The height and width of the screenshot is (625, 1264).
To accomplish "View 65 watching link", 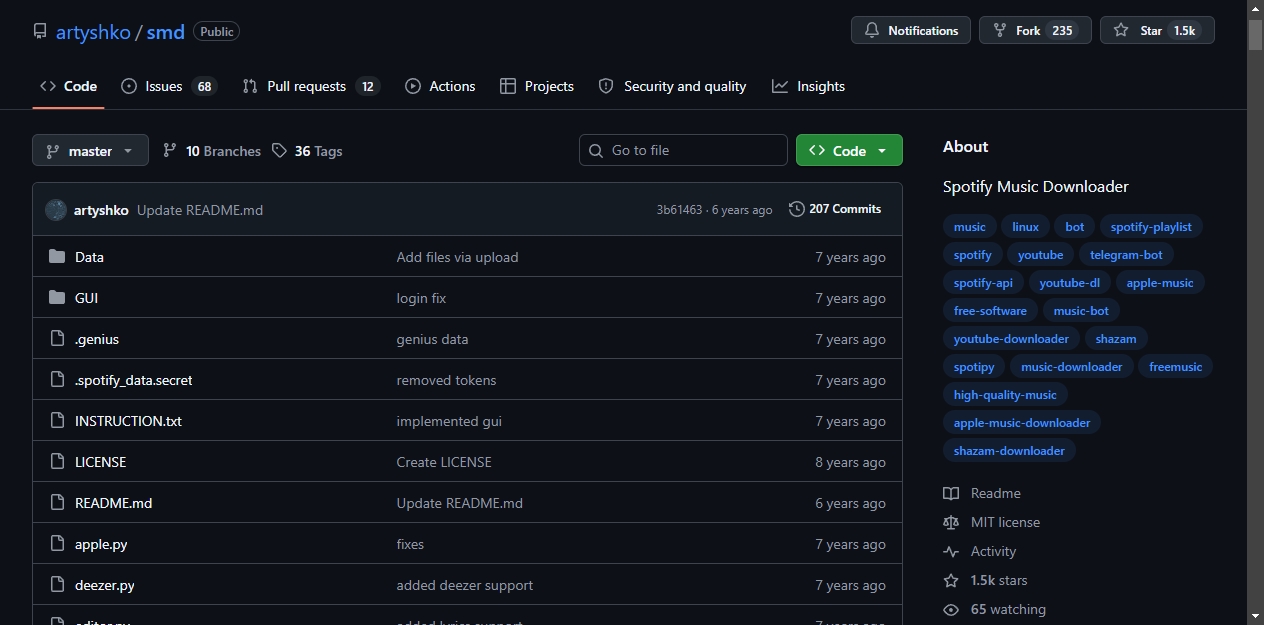I will point(994,609).
